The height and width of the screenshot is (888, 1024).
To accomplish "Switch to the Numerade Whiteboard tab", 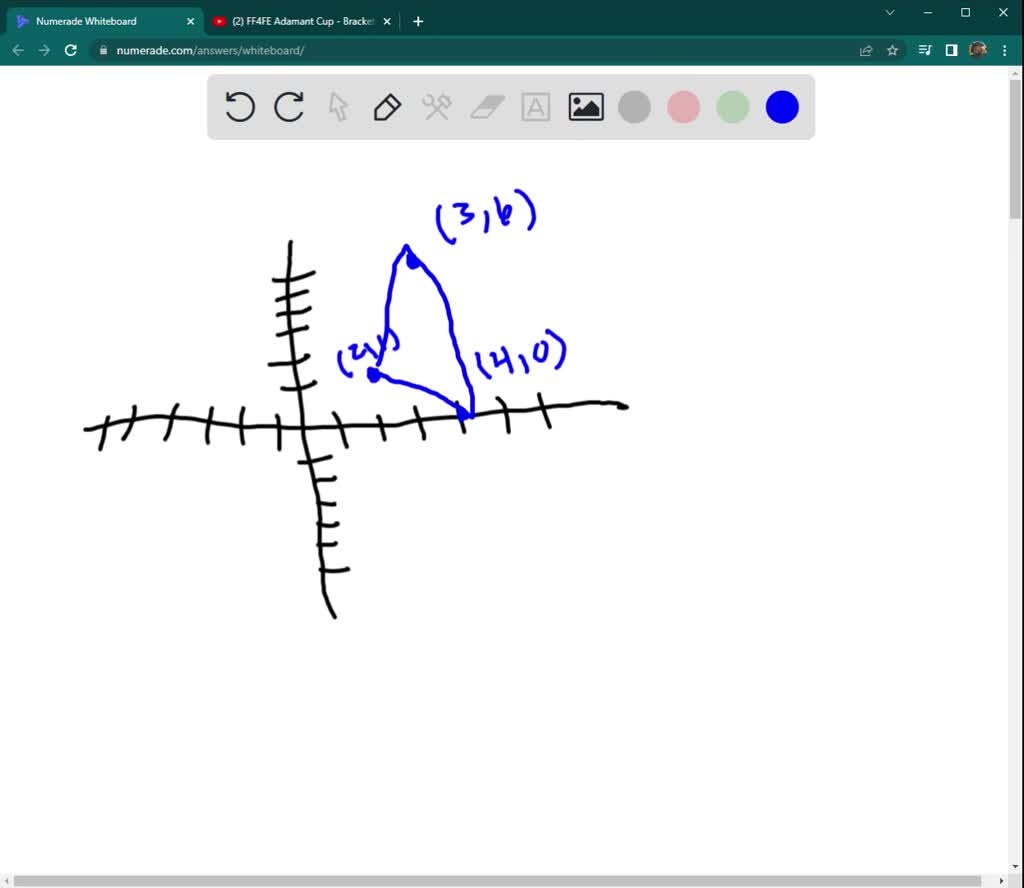I will (100, 20).
